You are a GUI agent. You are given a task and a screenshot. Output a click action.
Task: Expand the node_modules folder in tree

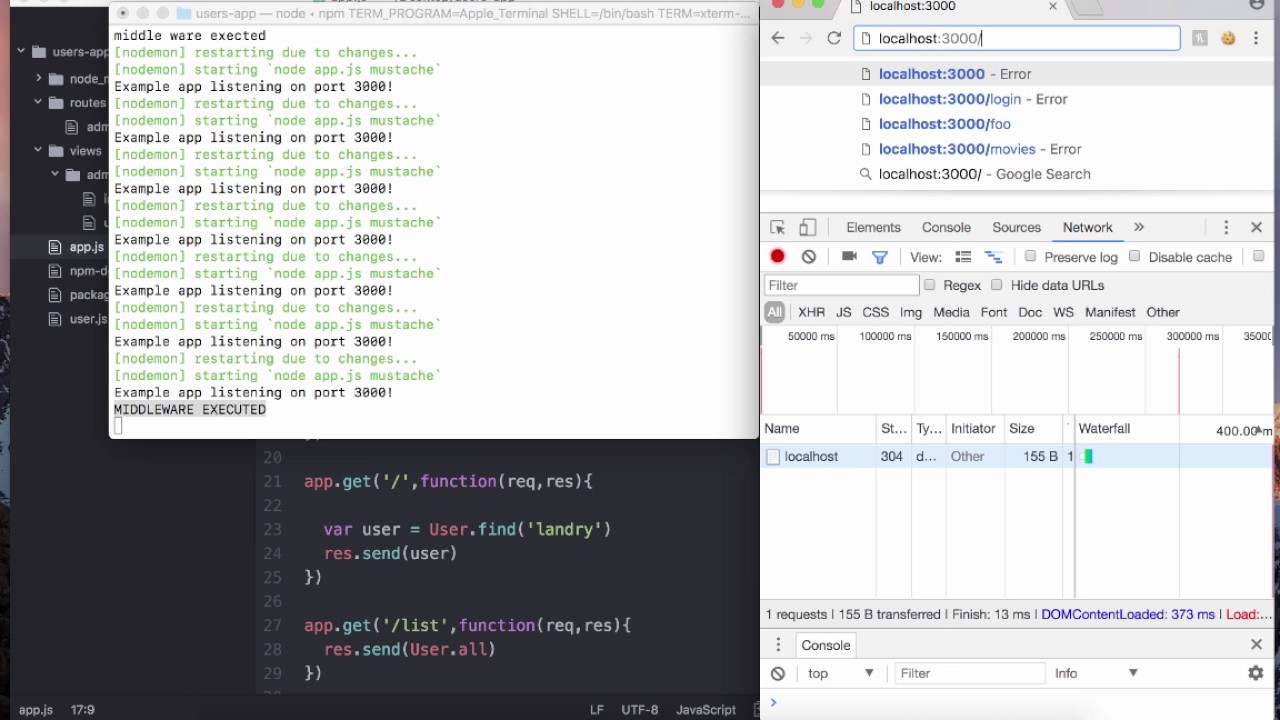pos(38,79)
